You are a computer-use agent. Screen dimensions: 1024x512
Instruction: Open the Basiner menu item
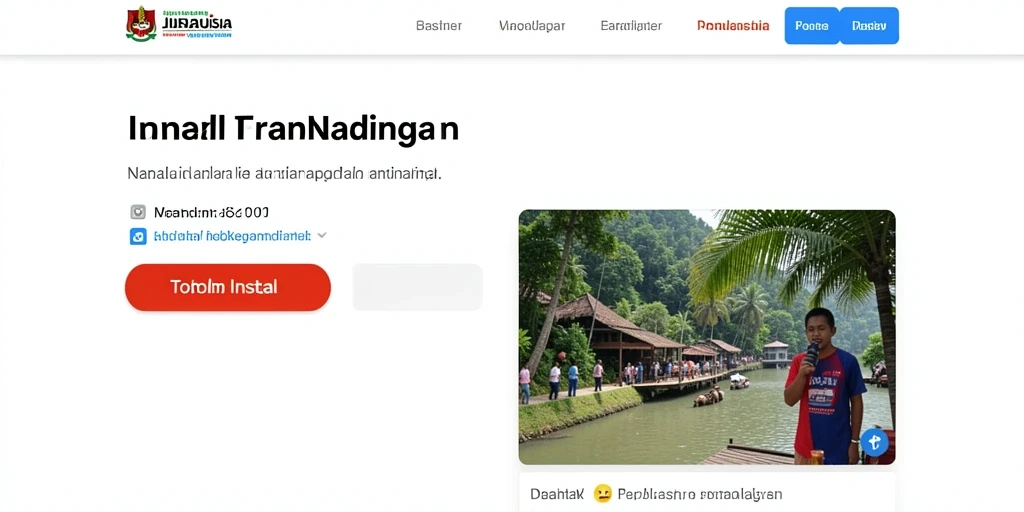coord(439,26)
